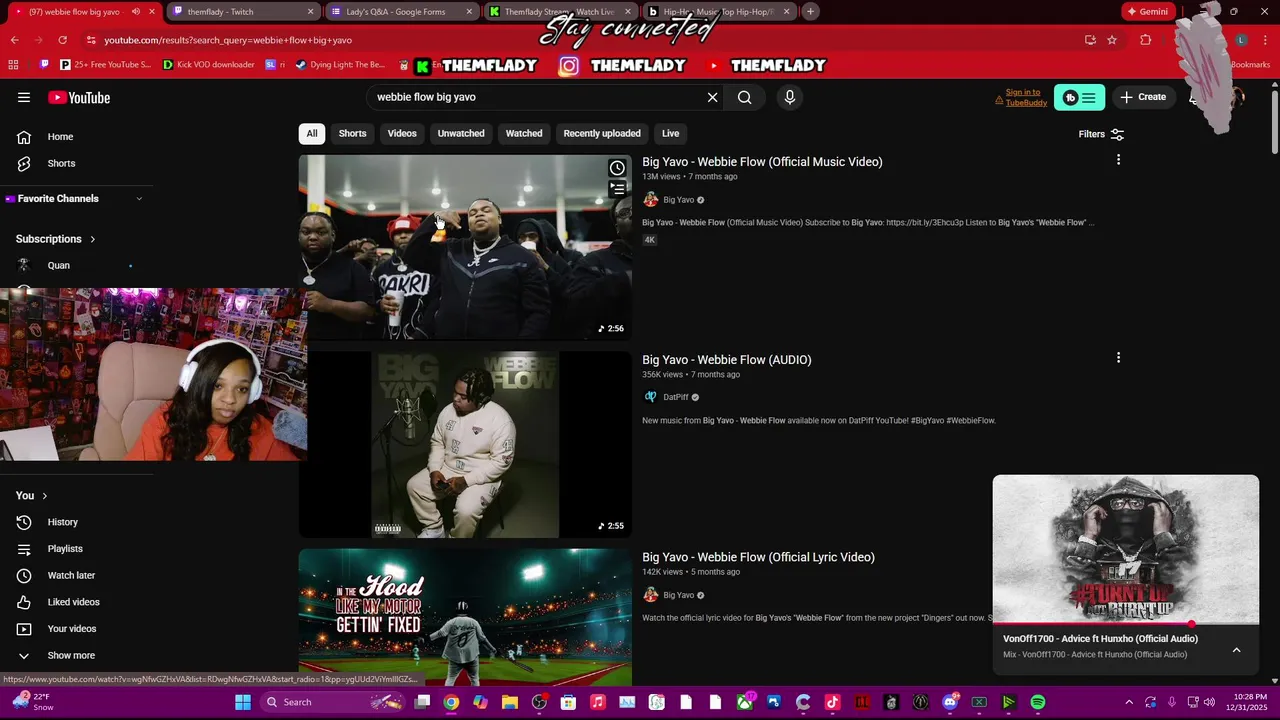
Task: Open the Windows Start menu
Action: coord(243,702)
